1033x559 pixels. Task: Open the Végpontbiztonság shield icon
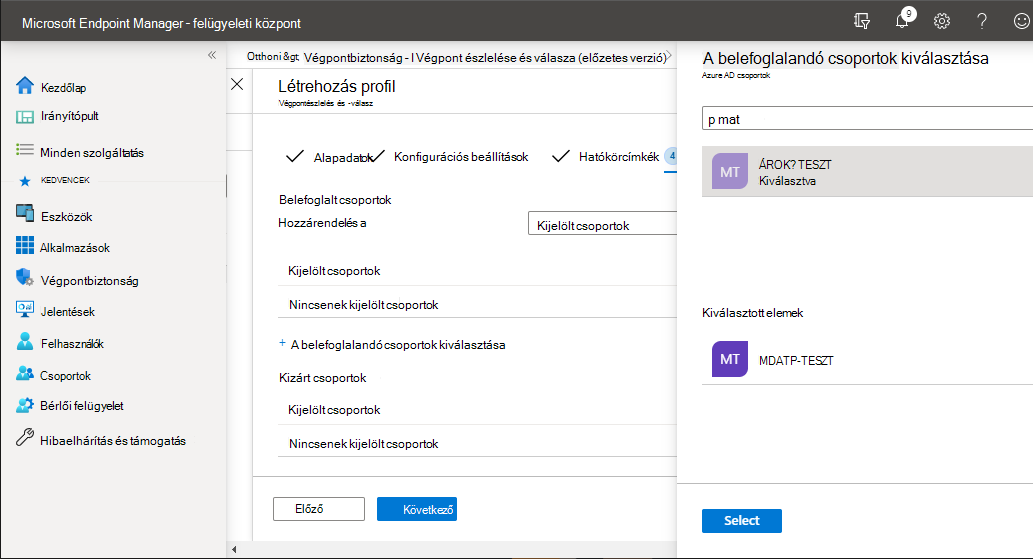click(x=25, y=277)
